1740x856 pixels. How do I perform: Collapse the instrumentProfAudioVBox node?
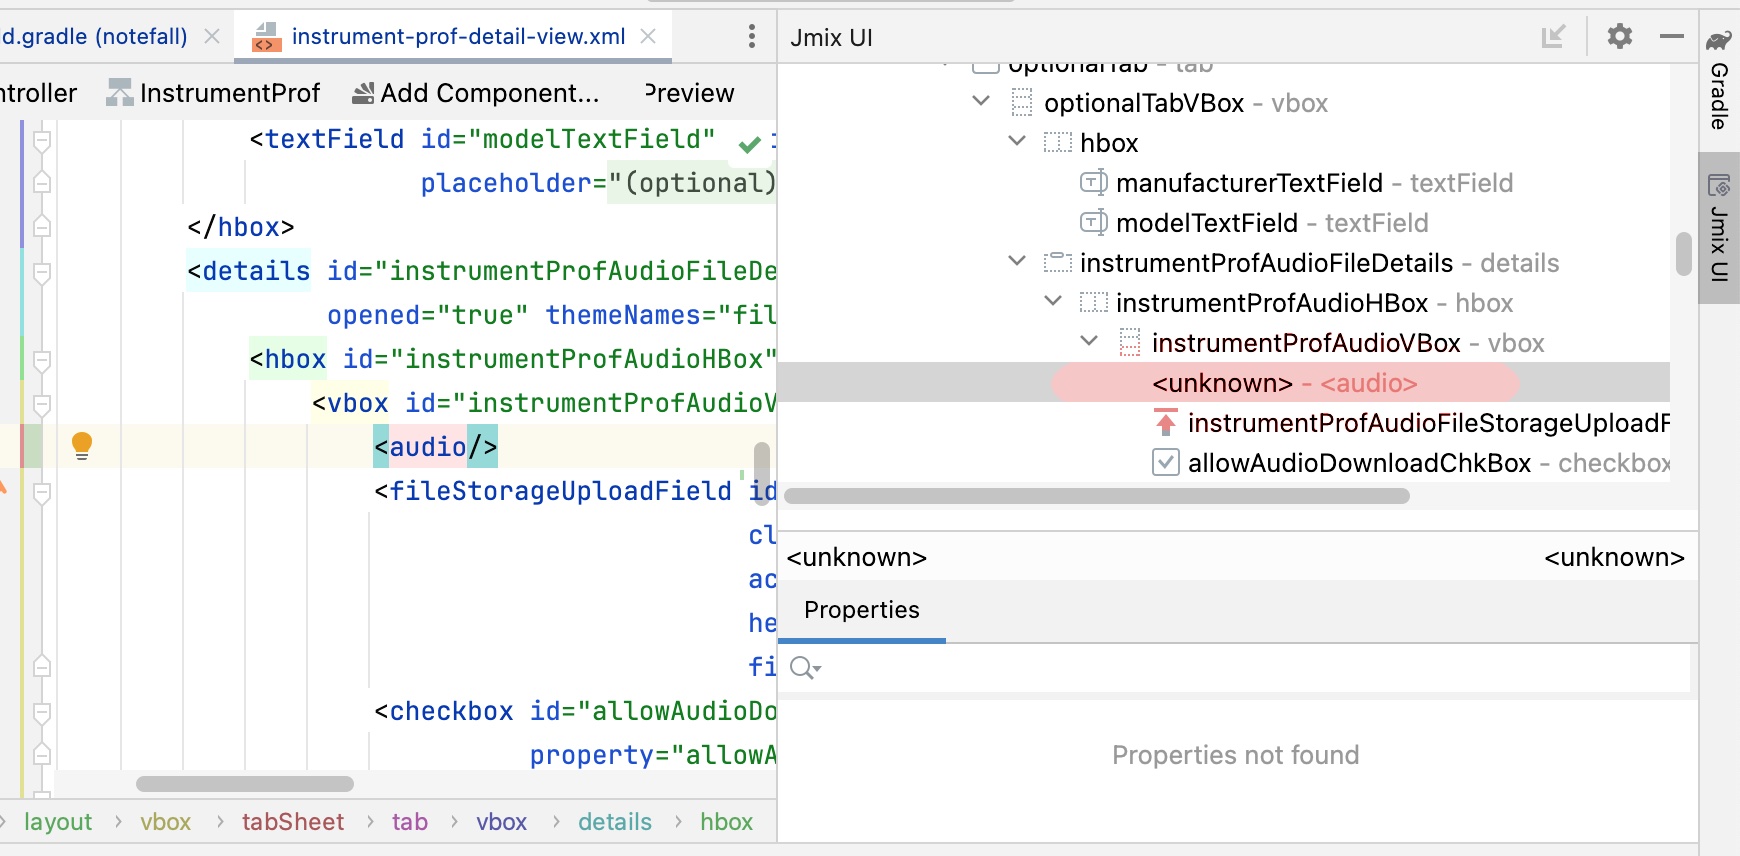click(x=1089, y=341)
